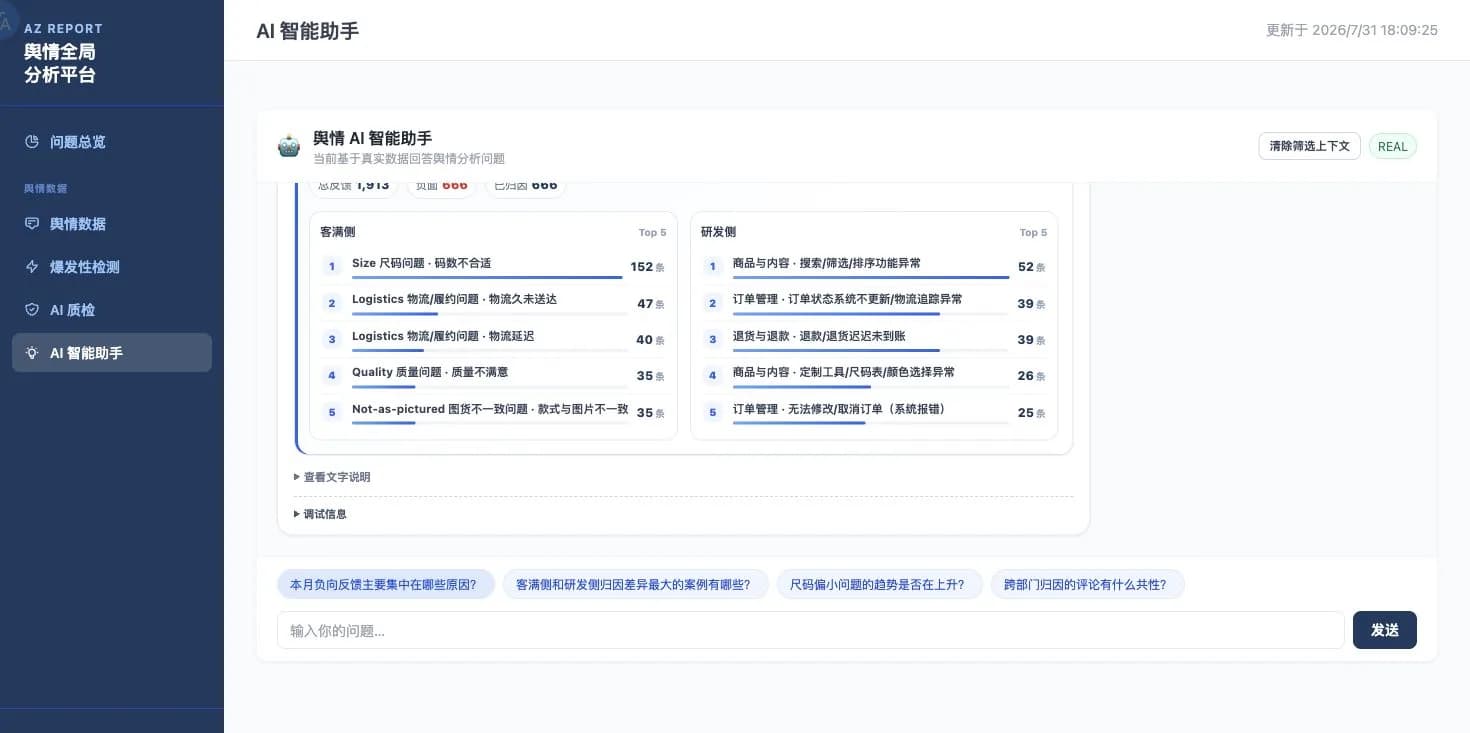Open 爆发性检测 in the sidebar
1470x733 pixels.
(112, 267)
